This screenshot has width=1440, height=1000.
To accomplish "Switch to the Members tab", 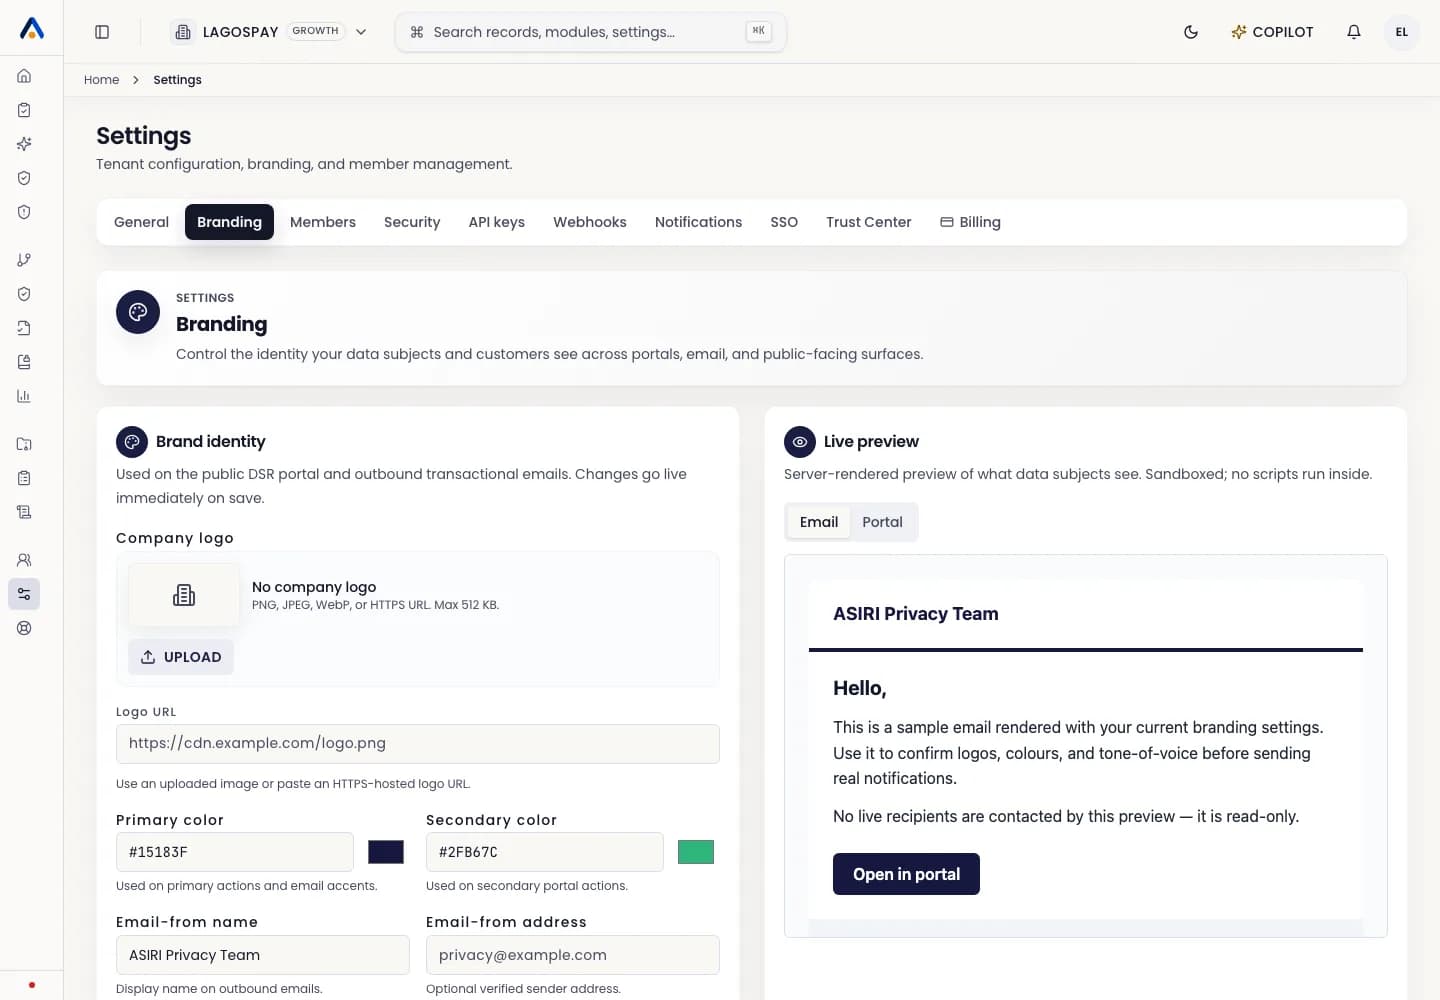I will click(323, 222).
